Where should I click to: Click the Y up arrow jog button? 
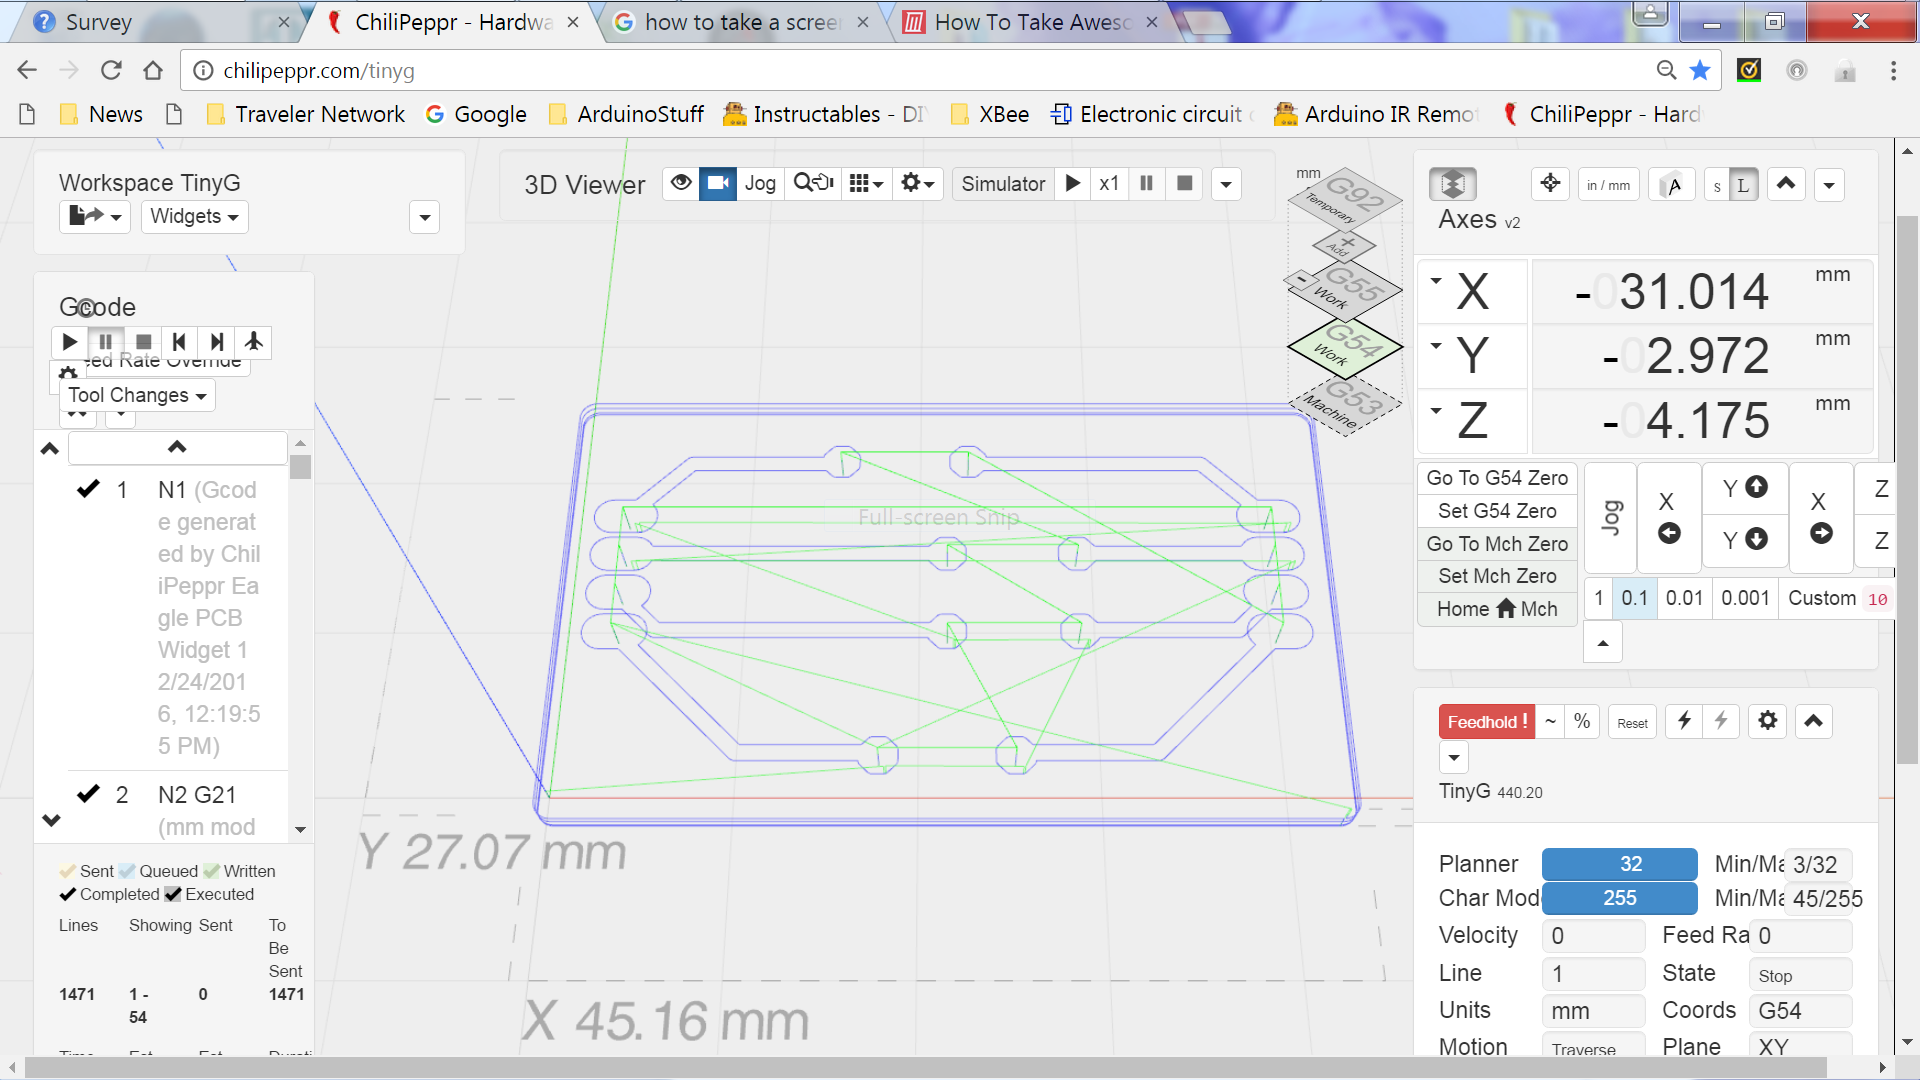pos(1745,488)
